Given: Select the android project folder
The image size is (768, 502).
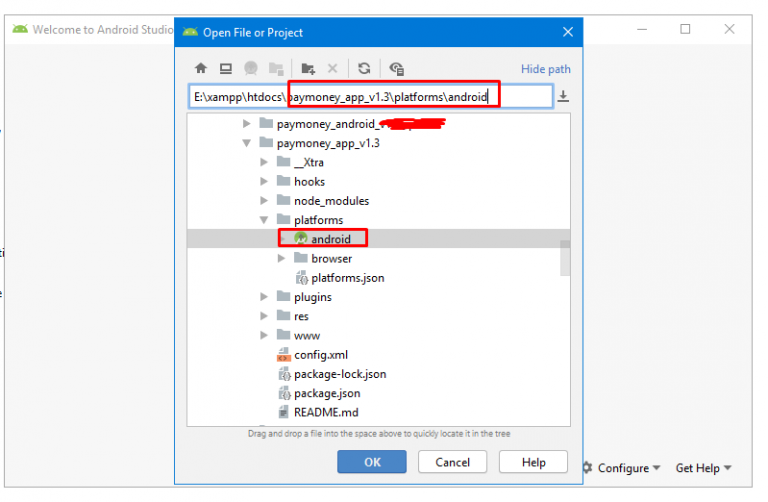Looking at the screenshot, I should 330,239.
